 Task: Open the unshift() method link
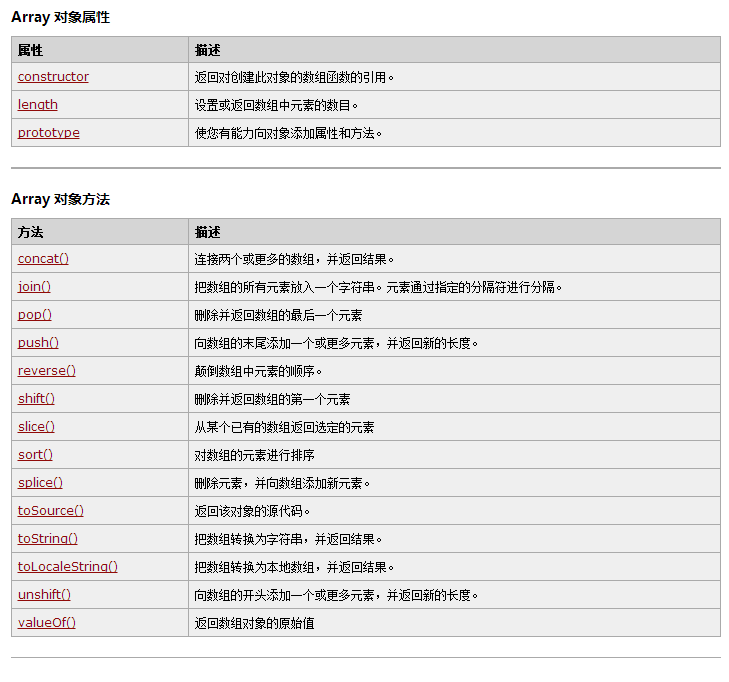click(x=44, y=595)
